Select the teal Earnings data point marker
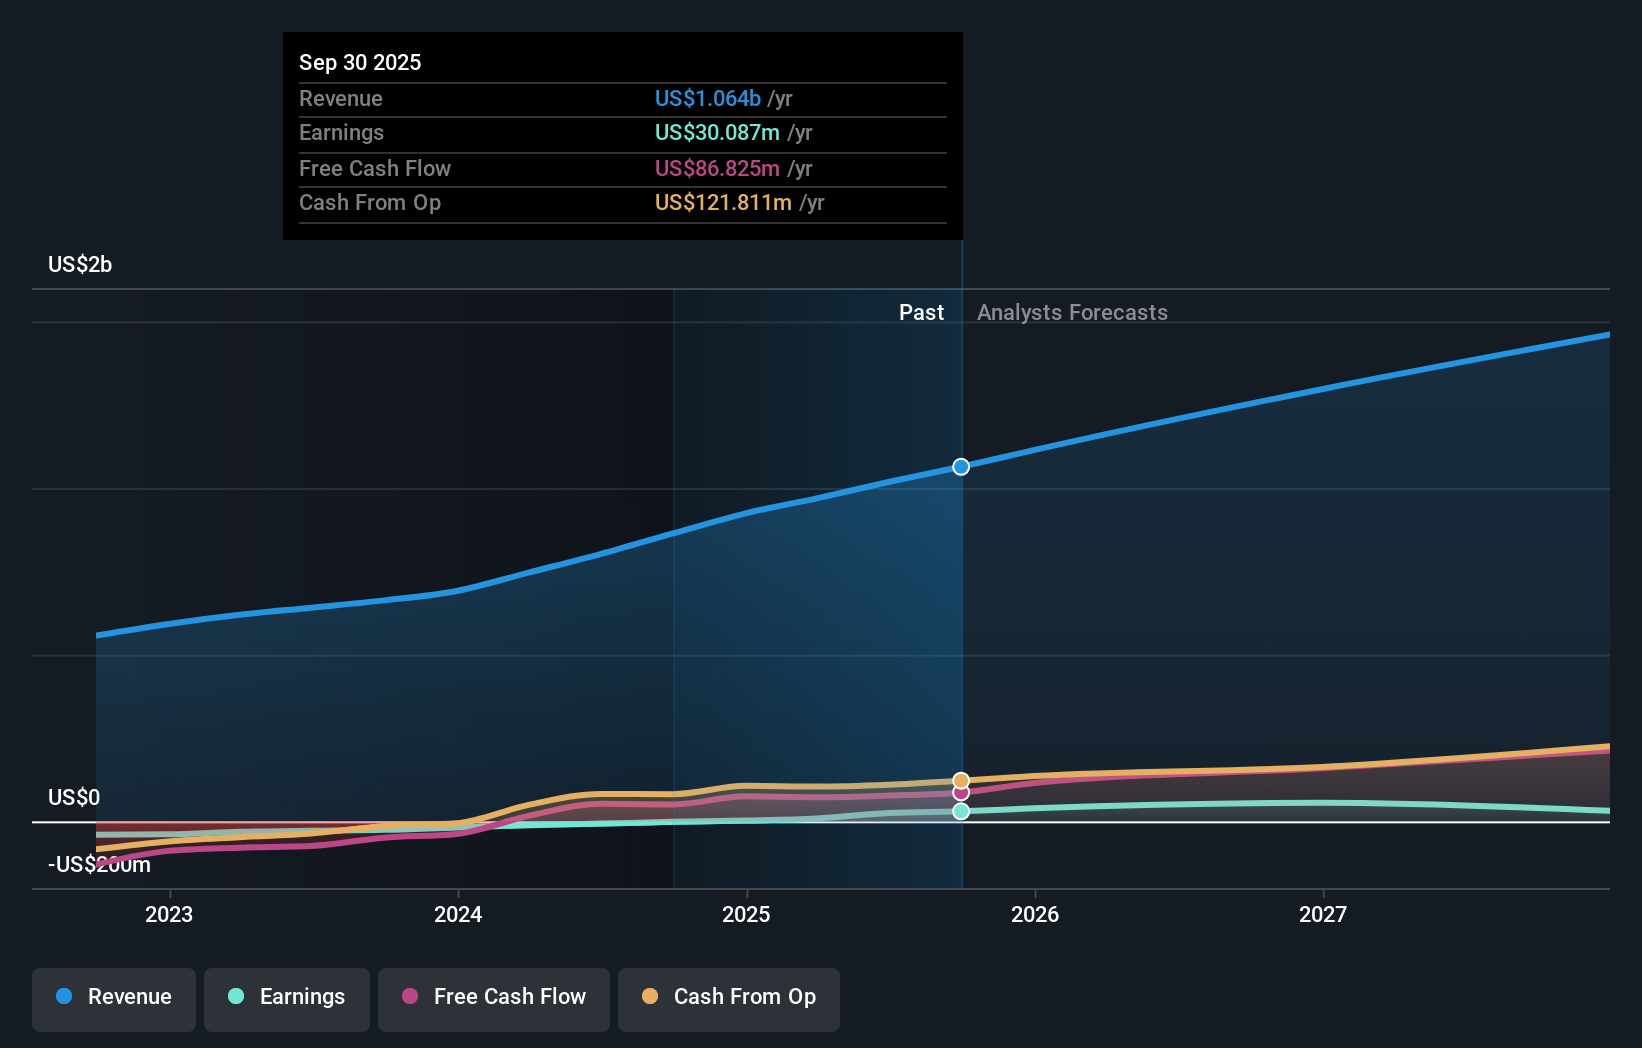1642x1048 pixels. [x=960, y=811]
